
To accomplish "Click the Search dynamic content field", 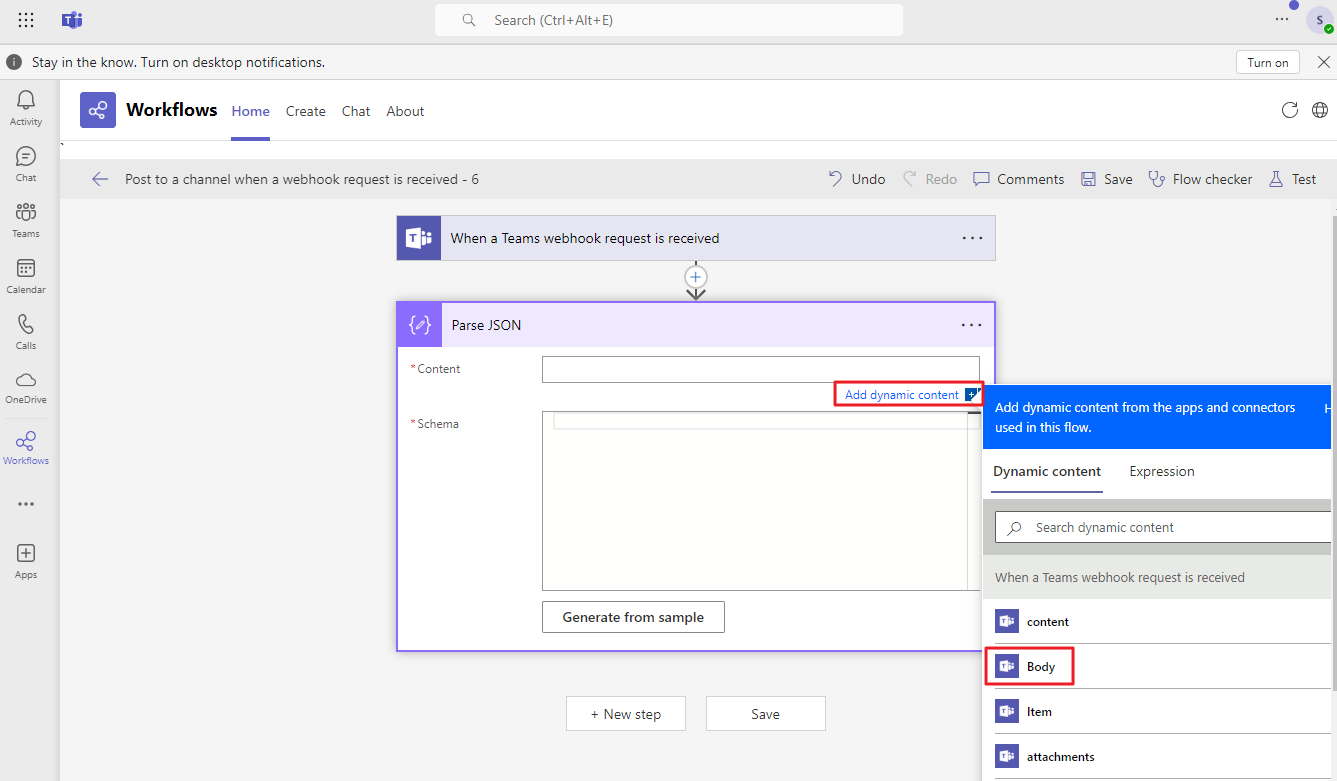I will [x=1165, y=527].
